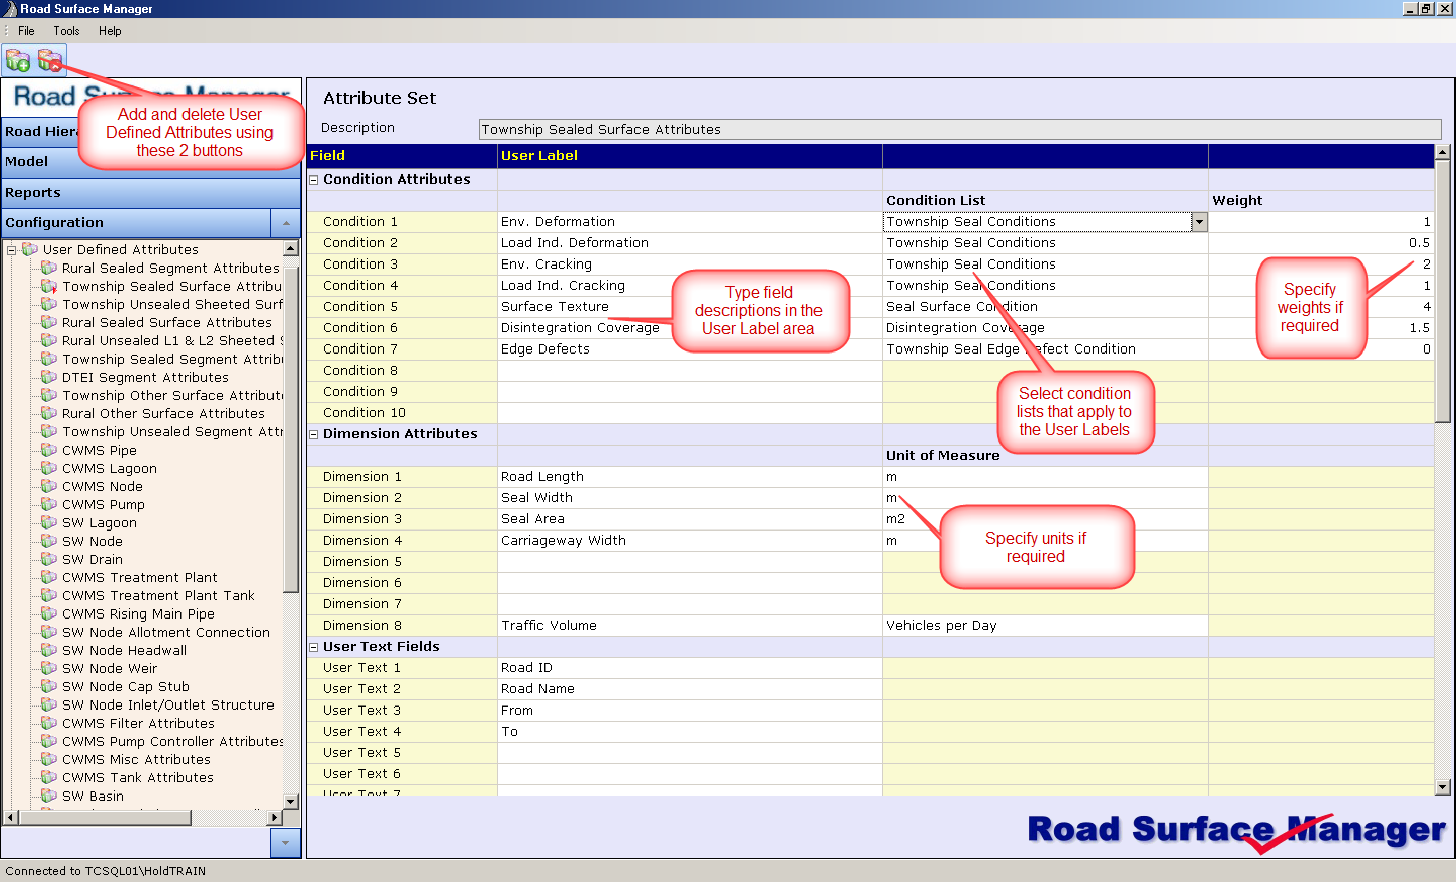Click the Dimension 3 m2 unit cell
This screenshot has height=882, width=1456.
pyautogui.click(x=1045, y=519)
